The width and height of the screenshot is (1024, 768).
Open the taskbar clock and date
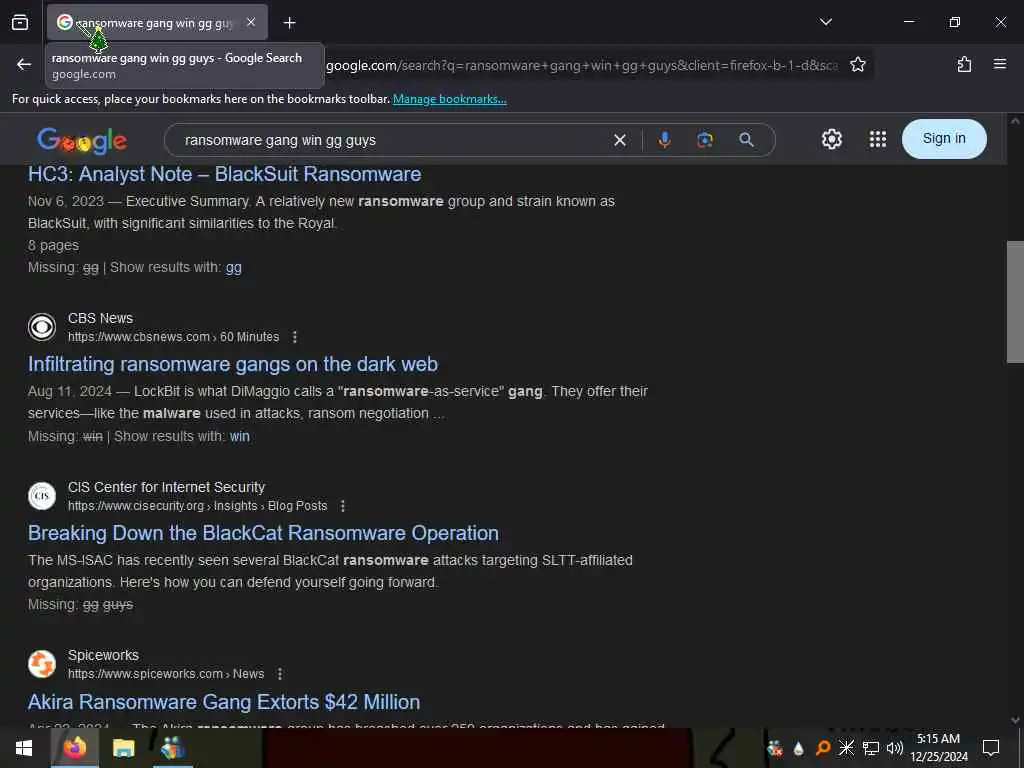(938, 748)
